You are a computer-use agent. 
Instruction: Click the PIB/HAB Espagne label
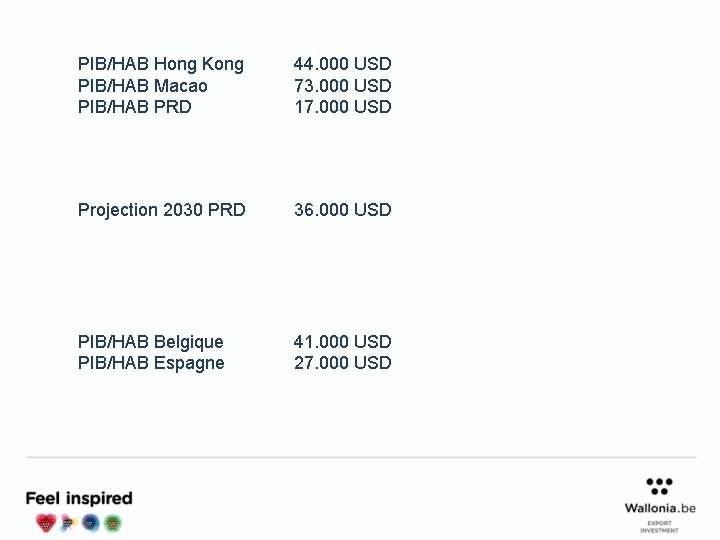pyautogui.click(x=151, y=363)
